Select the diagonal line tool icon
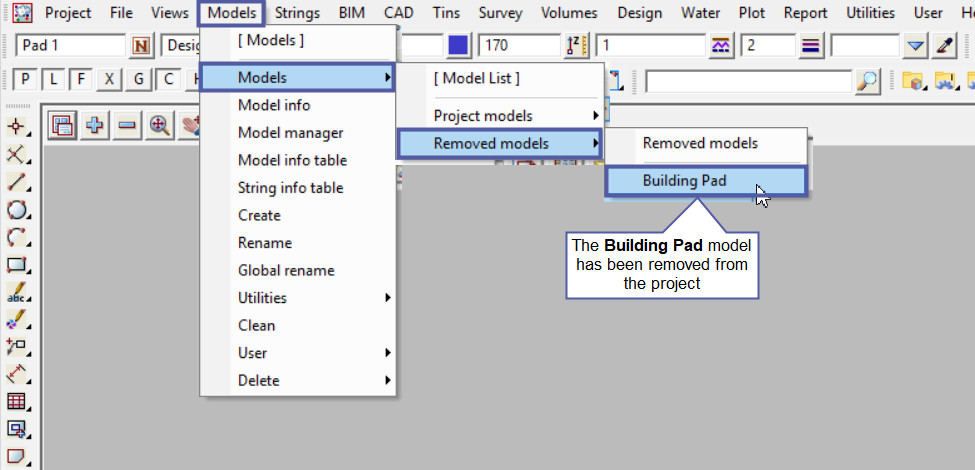This screenshot has height=470, width=975. 17,182
